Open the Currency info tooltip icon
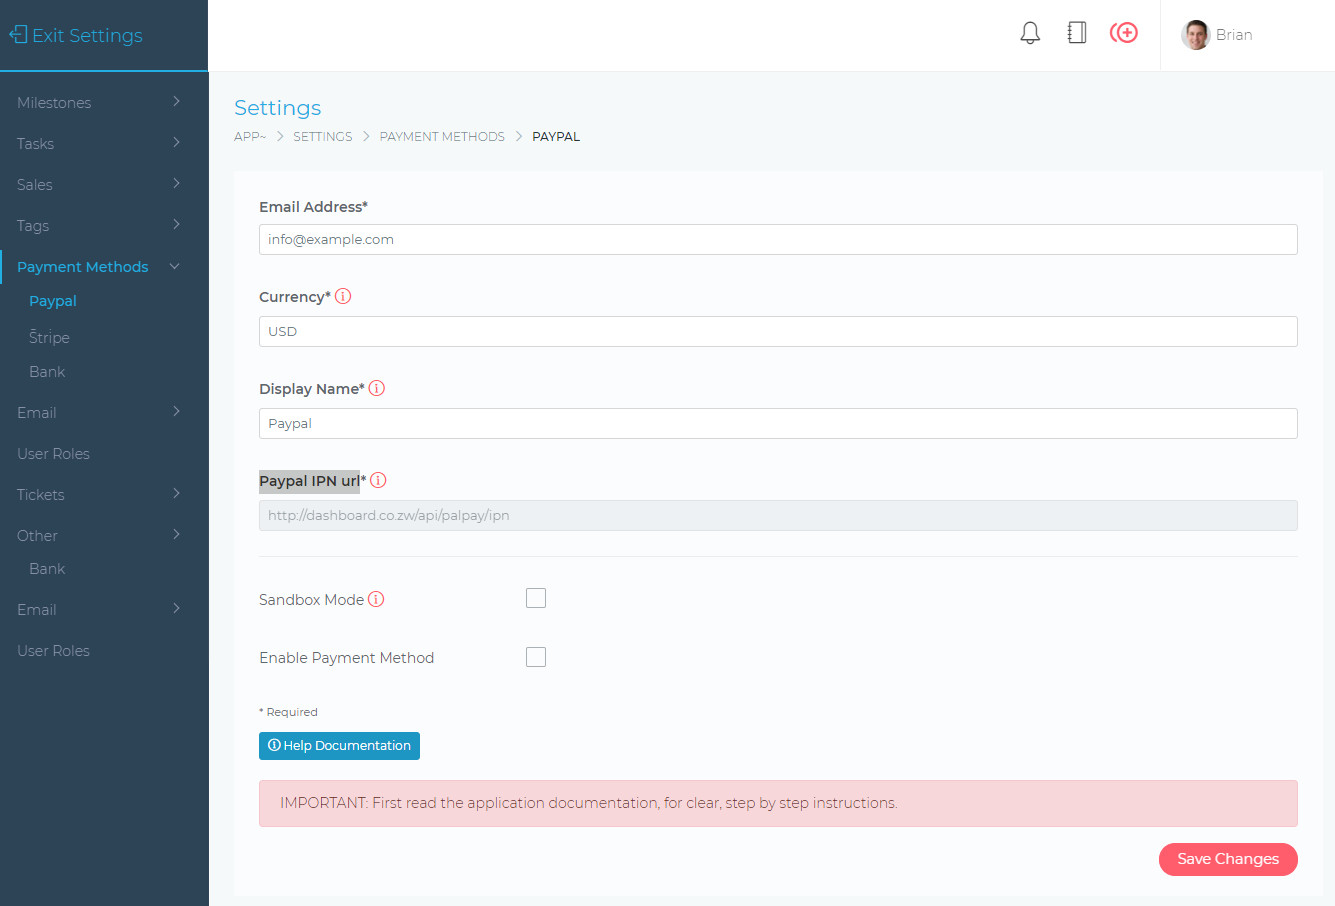The image size is (1335, 906). click(x=344, y=296)
